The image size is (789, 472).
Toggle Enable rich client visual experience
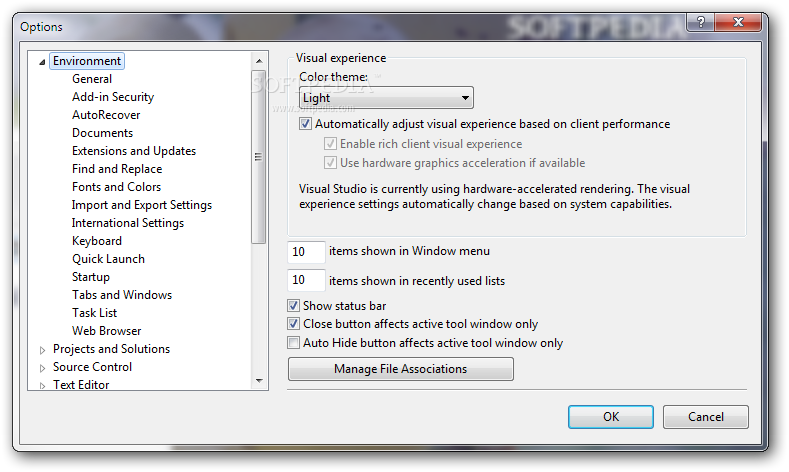point(330,144)
